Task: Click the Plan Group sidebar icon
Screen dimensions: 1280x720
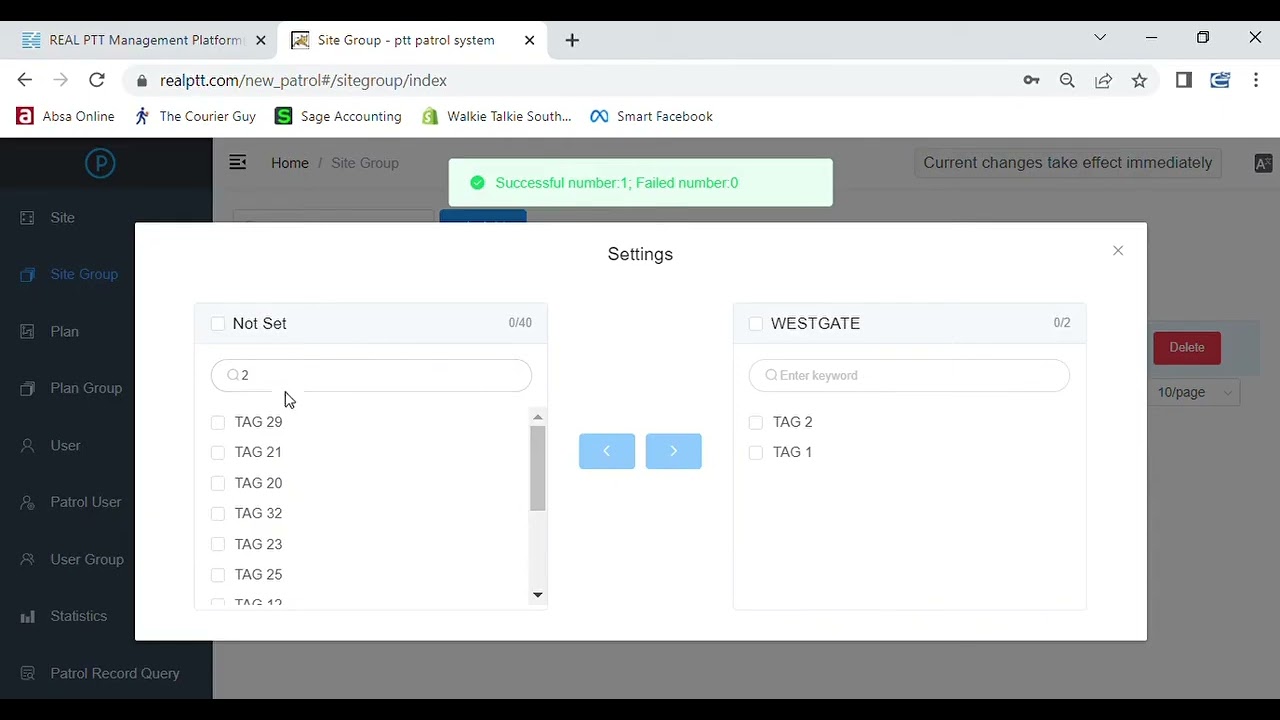Action: 28,388
